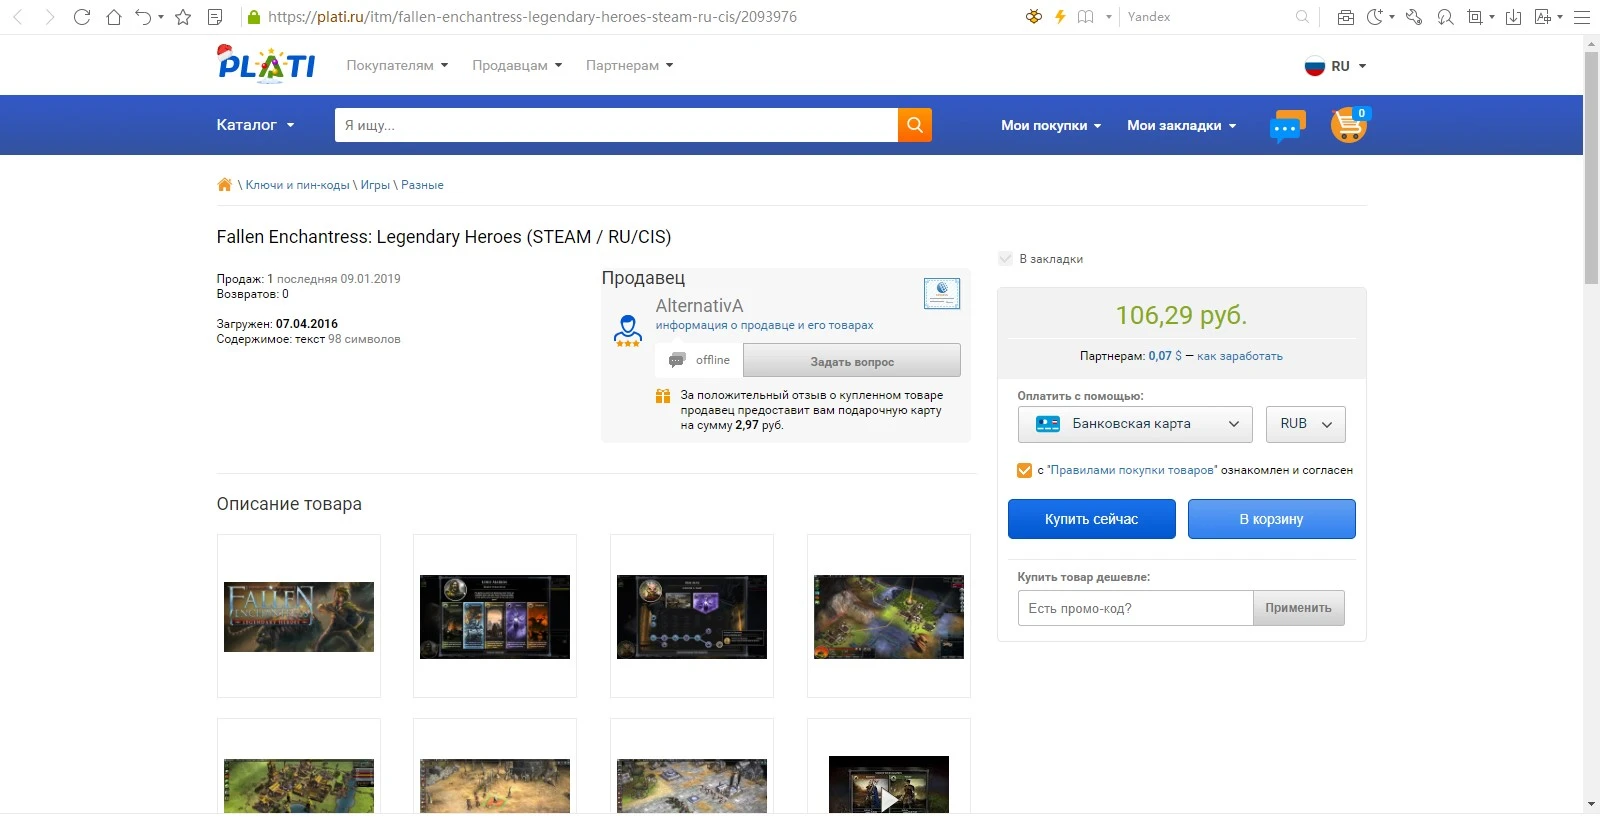Click the browser back arrow
Image resolution: width=1600 pixels, height=817 pixels.
pyautogui.click(x=17, y=17)
